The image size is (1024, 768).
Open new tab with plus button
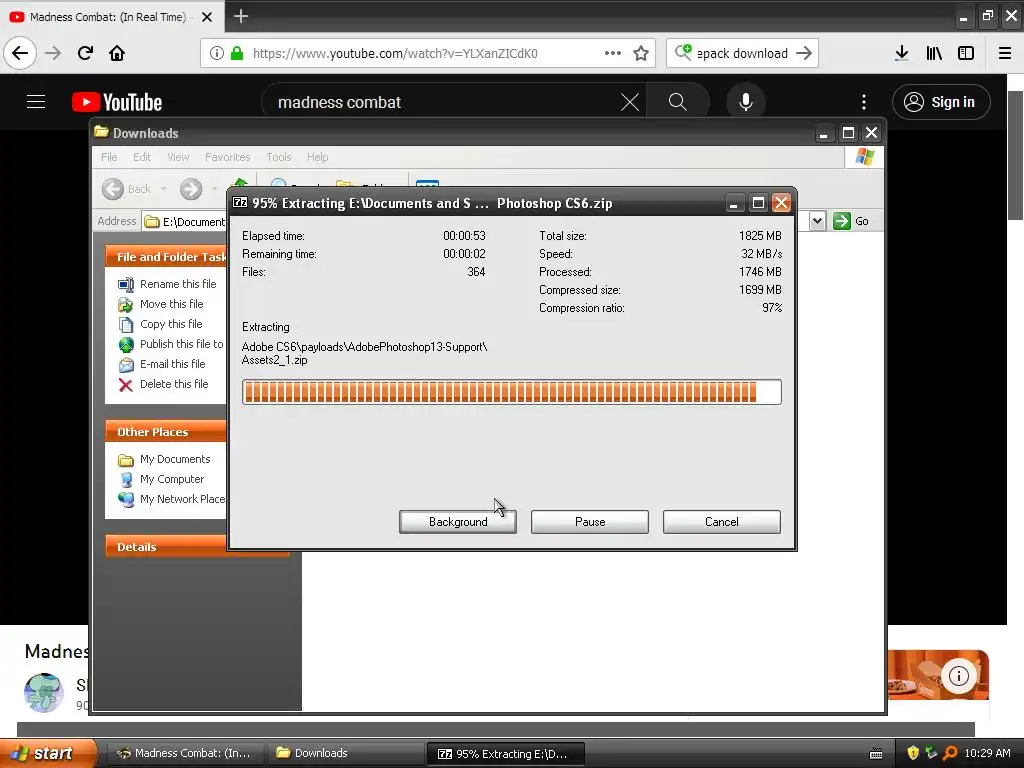[x=240, y=16]
